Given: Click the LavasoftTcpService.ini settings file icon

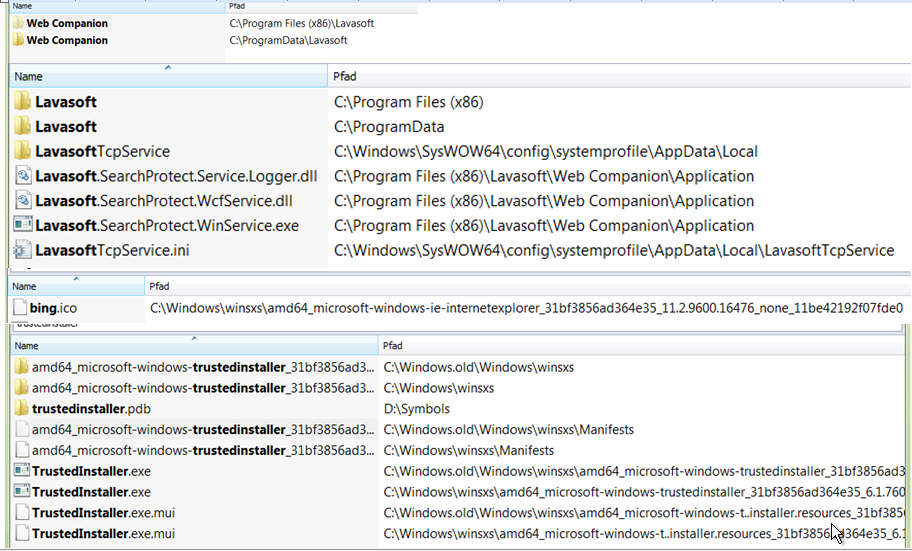Looking at the screenshot, I should [x=23, y=250].
